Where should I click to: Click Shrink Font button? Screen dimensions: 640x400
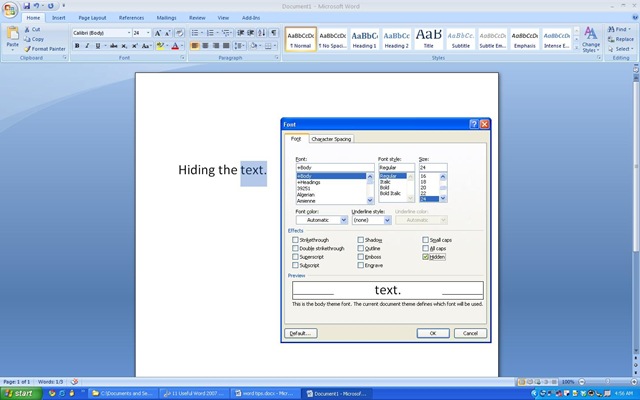[x=167, y=33]
